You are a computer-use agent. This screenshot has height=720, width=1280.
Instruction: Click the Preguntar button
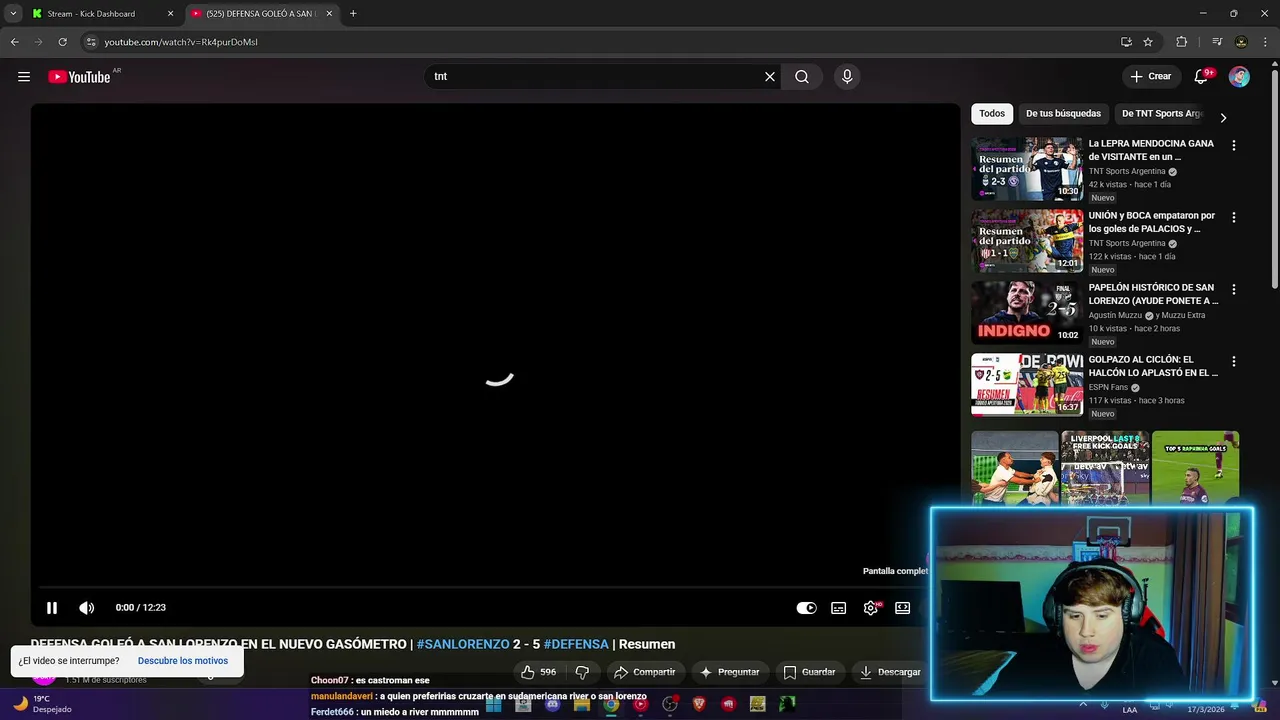pos(729,672)
